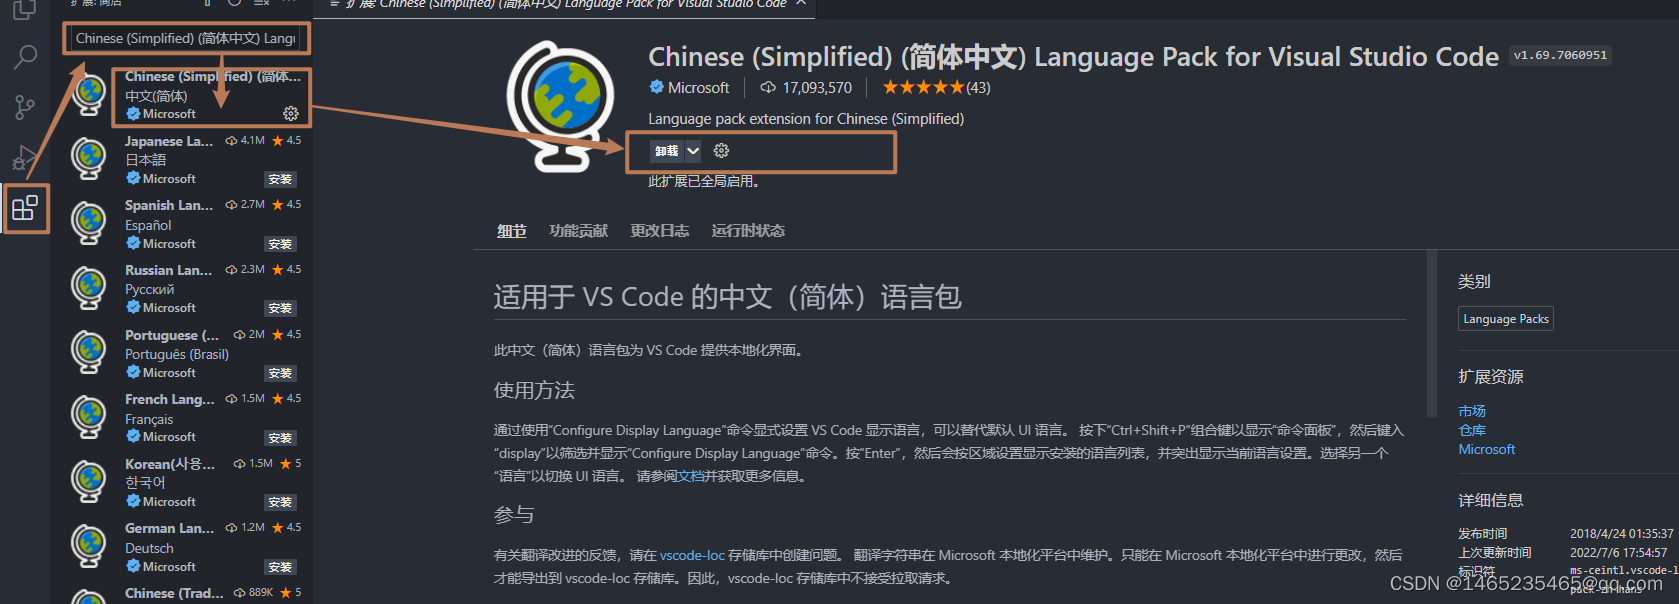Viewport: 1679px width, 604px height.
Task: Click the verified badge next to Microsoft publisher
Action: point(656,87)
